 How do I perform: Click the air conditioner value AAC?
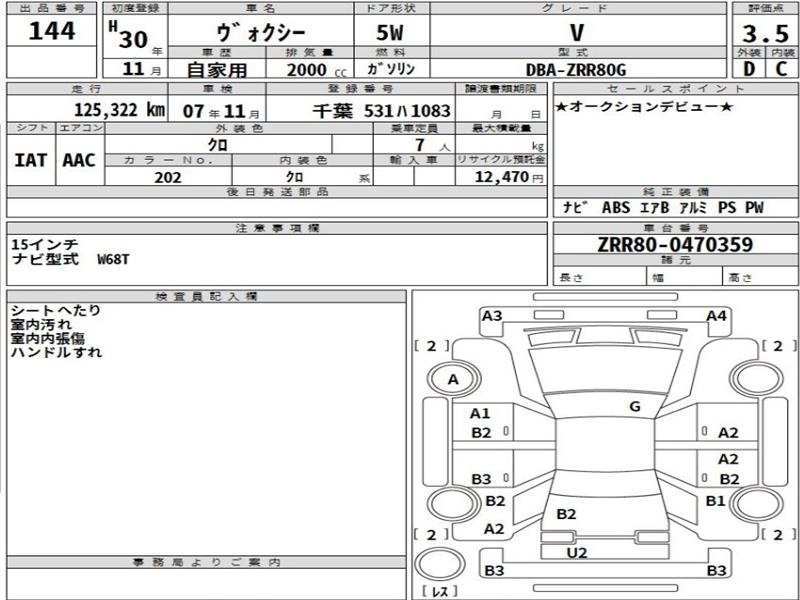79,160
